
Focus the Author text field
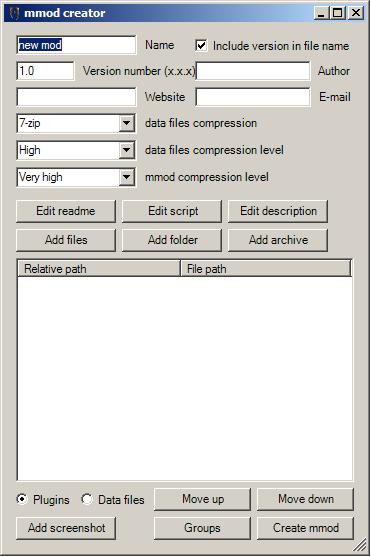(253, 71)
